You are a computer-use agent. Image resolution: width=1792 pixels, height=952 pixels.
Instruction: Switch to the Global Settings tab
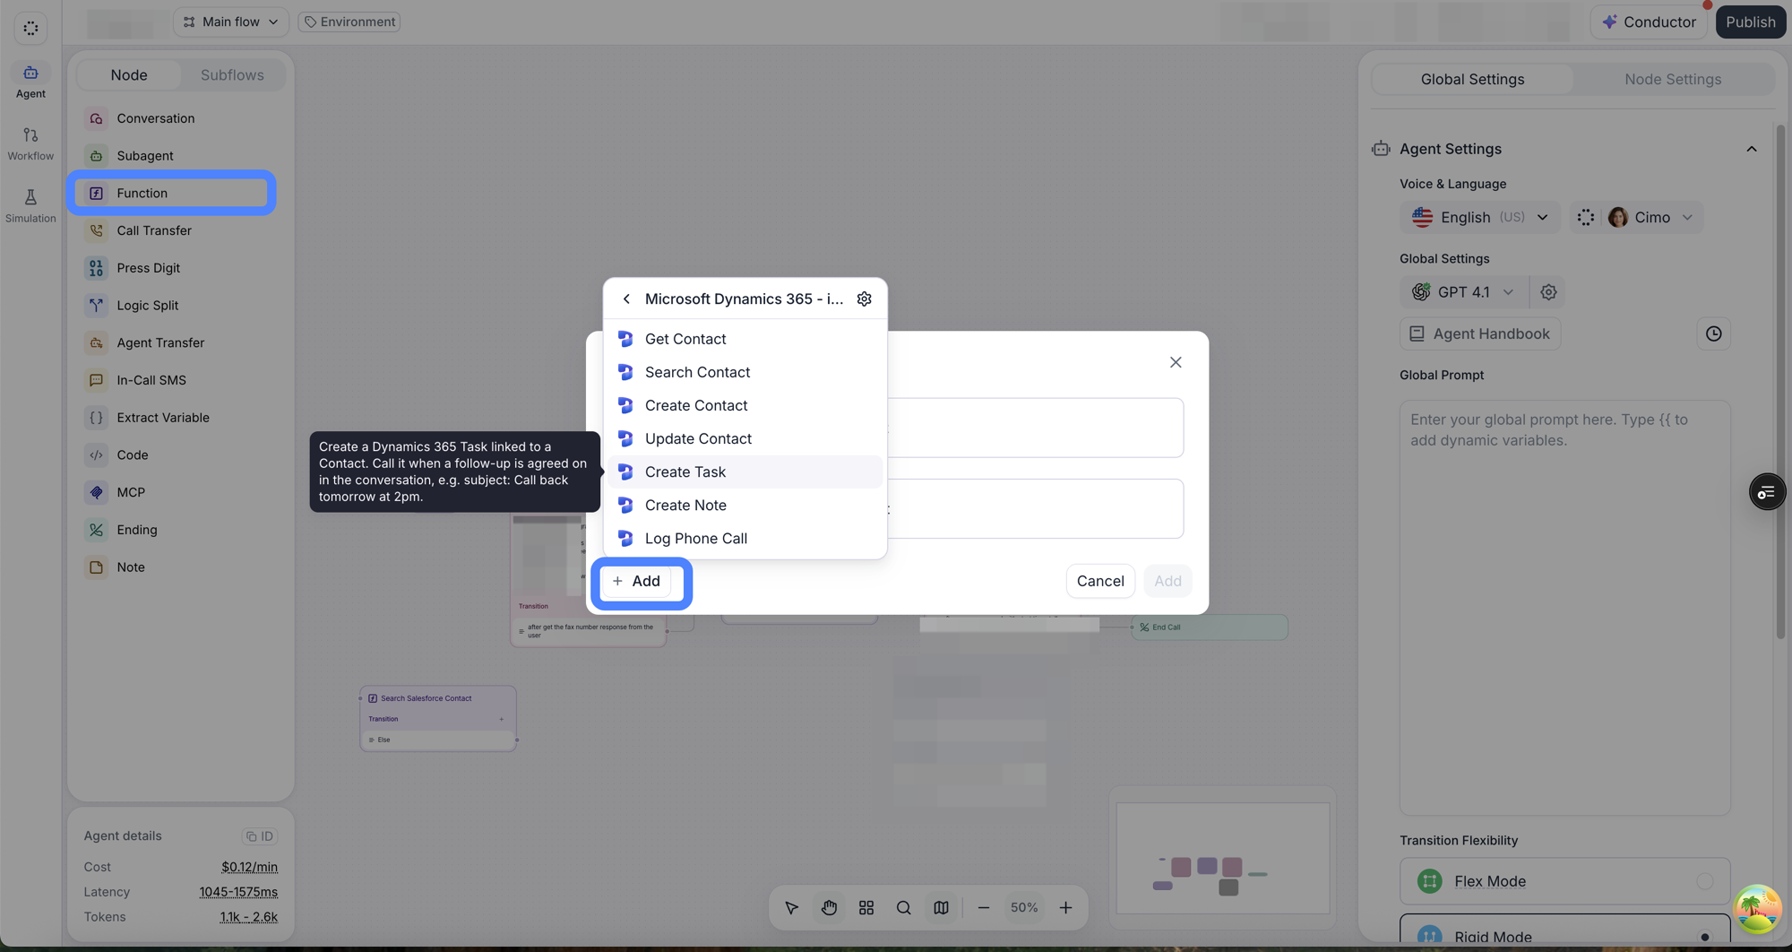[x=1472, y=79]
